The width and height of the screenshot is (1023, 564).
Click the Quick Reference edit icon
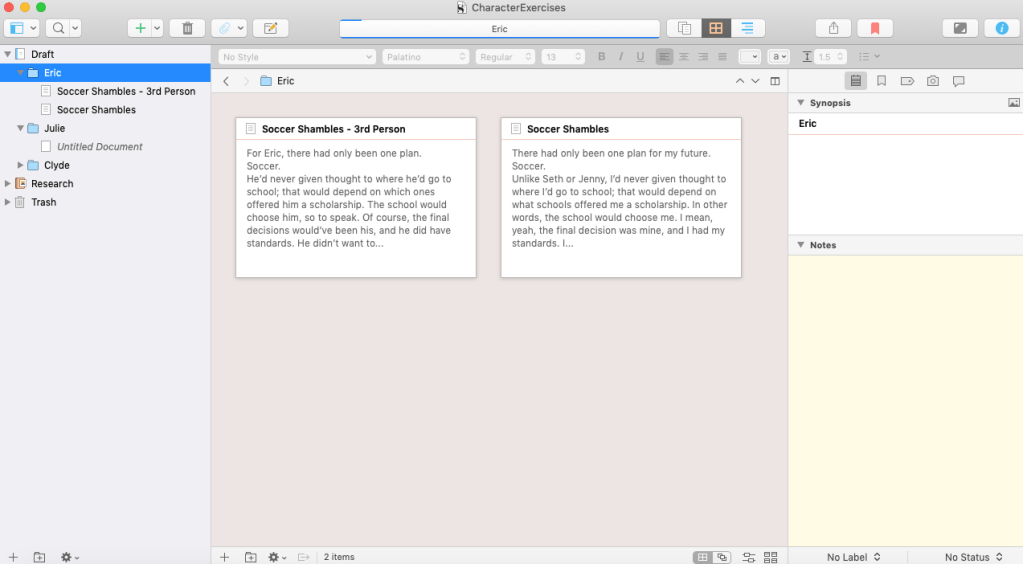pyautogui.click(x=270, y=28)
